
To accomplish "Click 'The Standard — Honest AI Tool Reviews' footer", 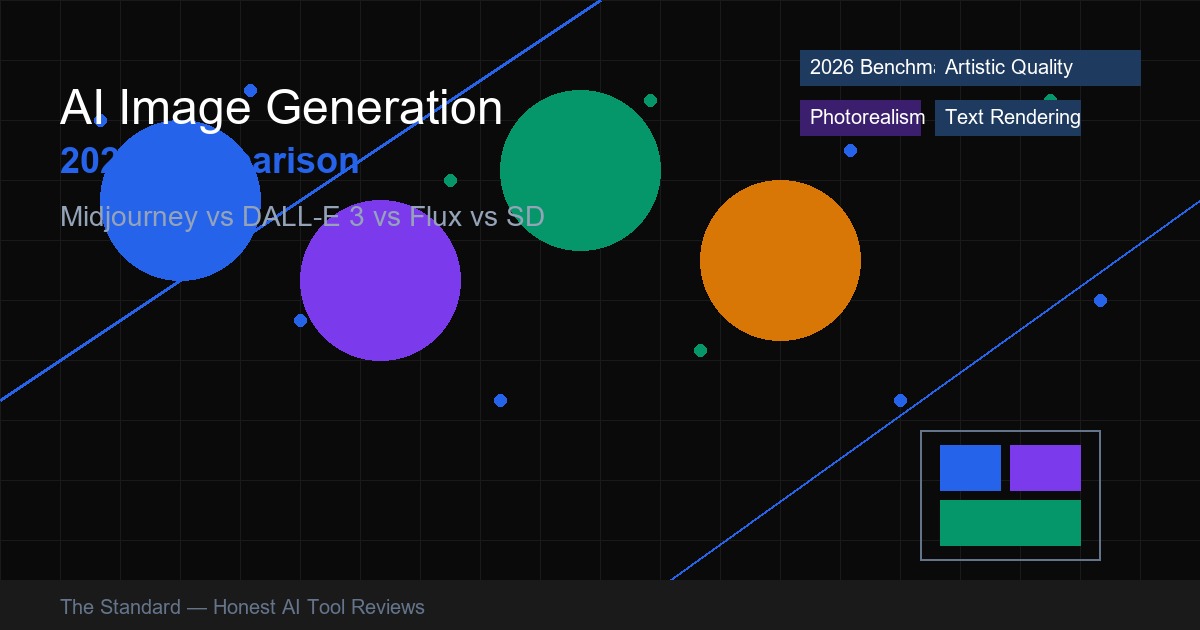I will pyautogui.click(x=242, y=607).
